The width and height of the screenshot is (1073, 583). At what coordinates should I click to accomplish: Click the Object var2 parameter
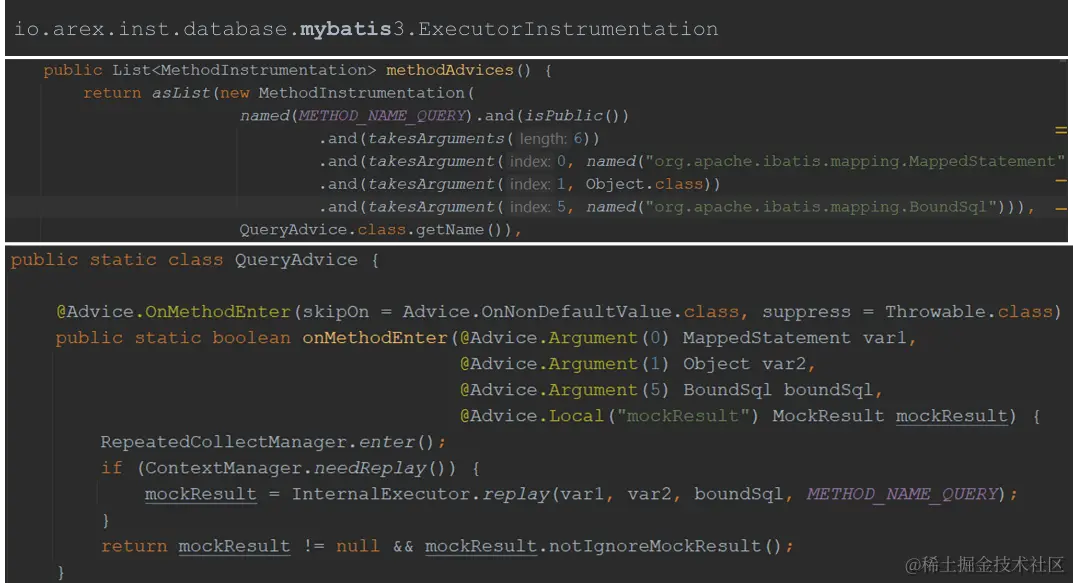pyautogui.click(x=745, y=364)
